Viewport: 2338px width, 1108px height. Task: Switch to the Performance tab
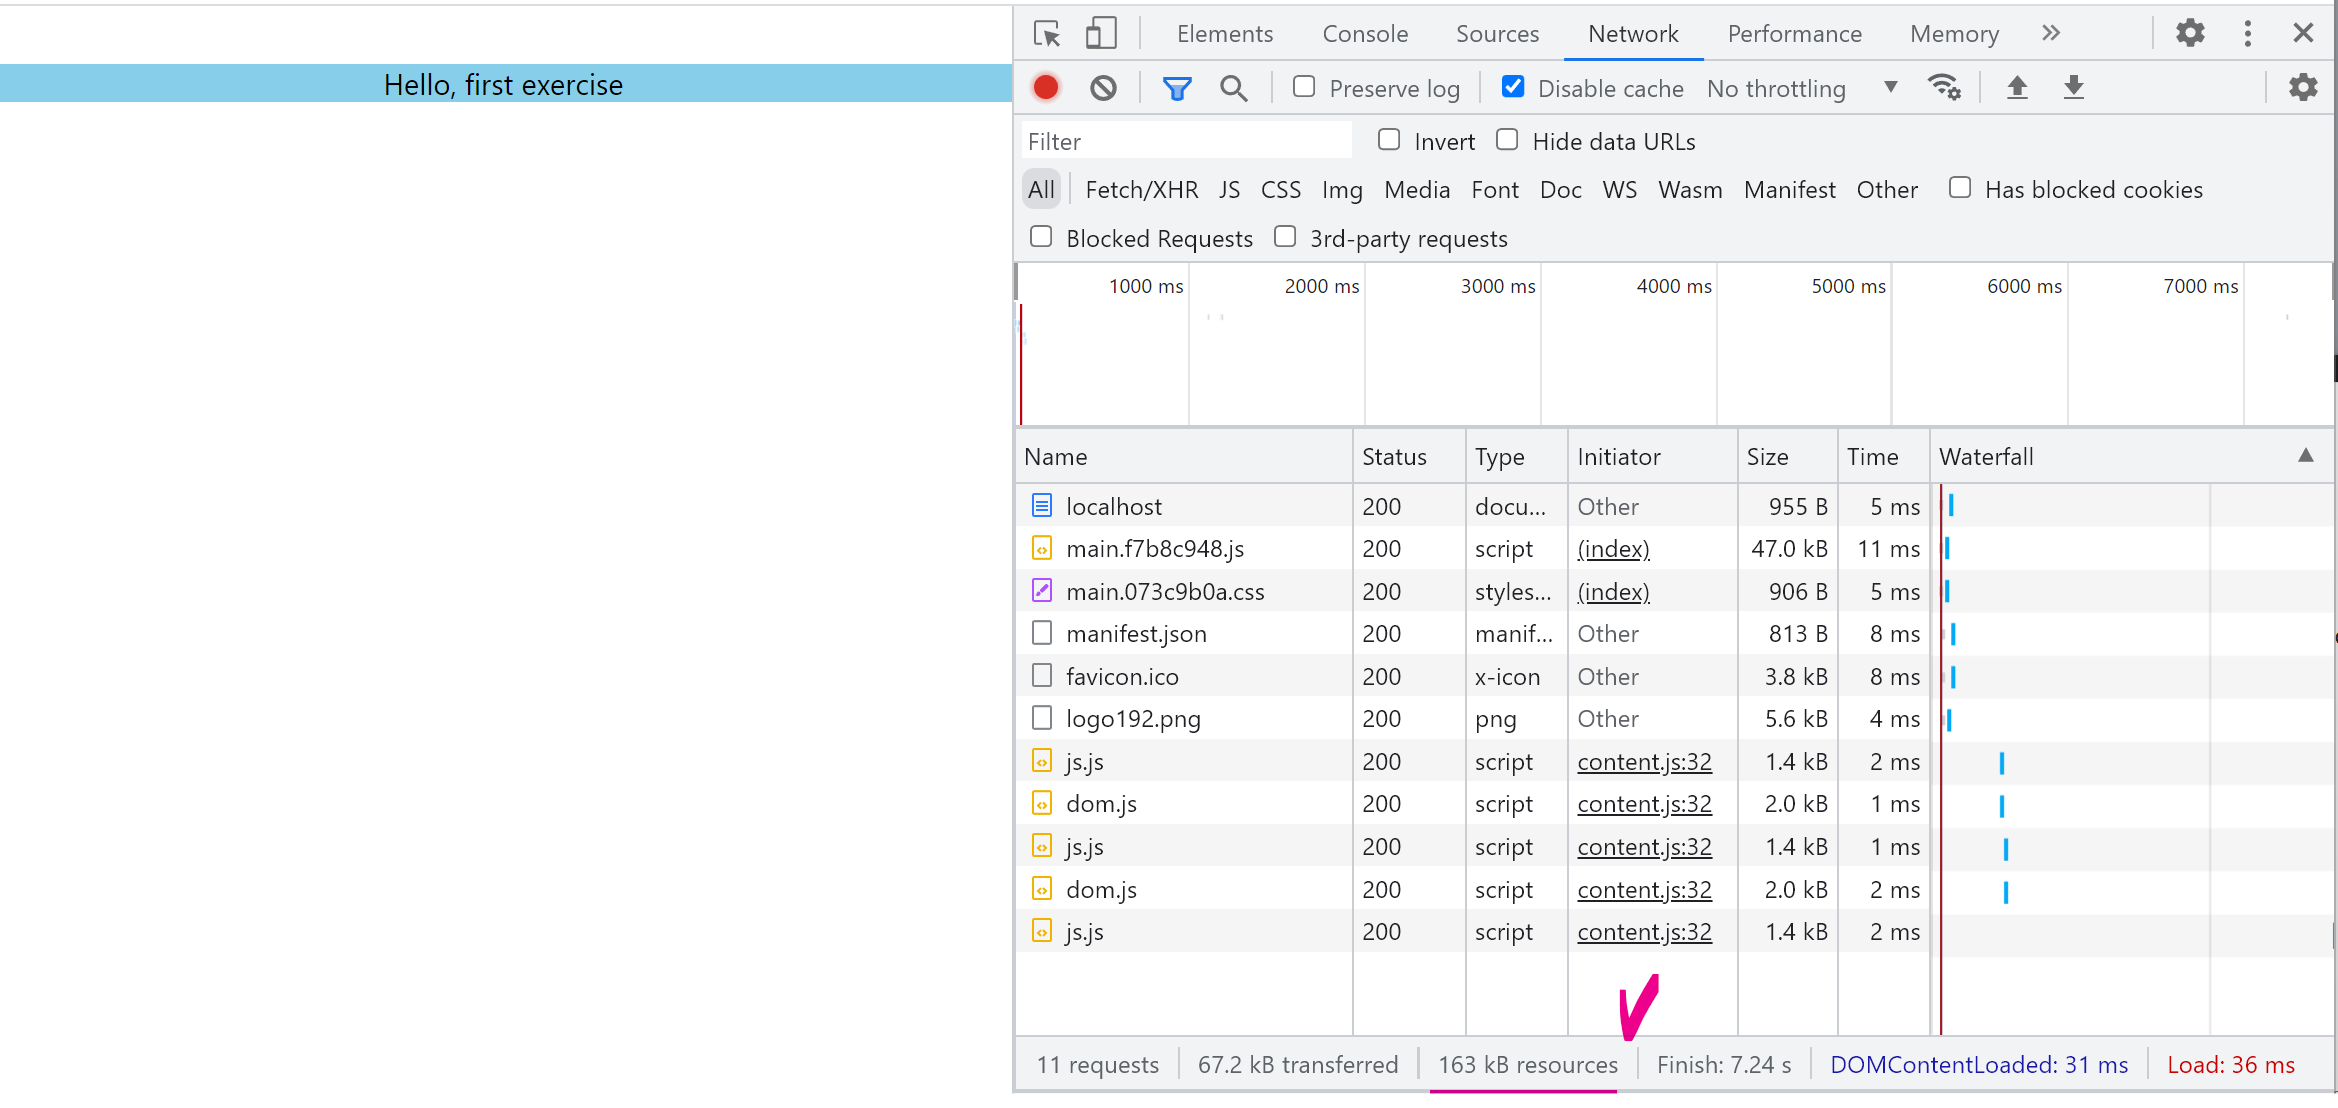pyautogui.click(x=1794, y=34)
